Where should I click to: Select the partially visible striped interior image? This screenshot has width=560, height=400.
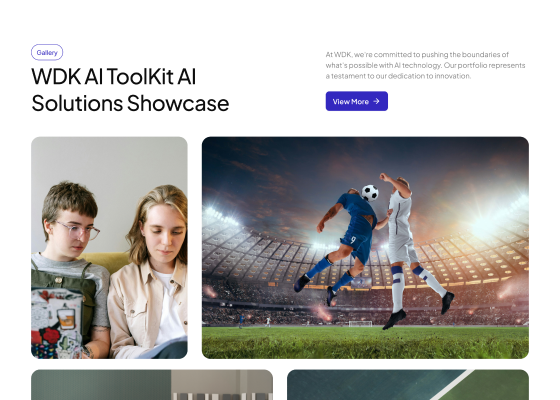pos(152,385)
